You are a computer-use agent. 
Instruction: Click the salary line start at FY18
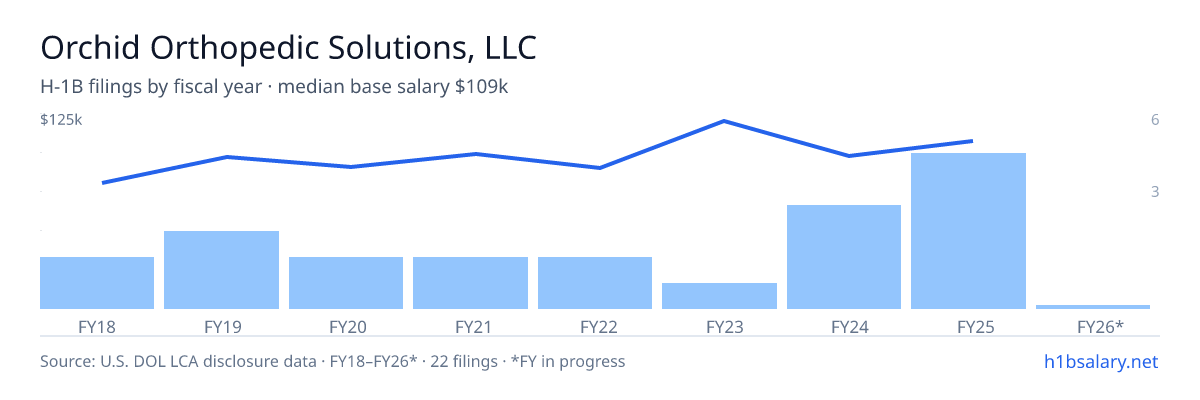pyautogui.click(x=103, y=183)
